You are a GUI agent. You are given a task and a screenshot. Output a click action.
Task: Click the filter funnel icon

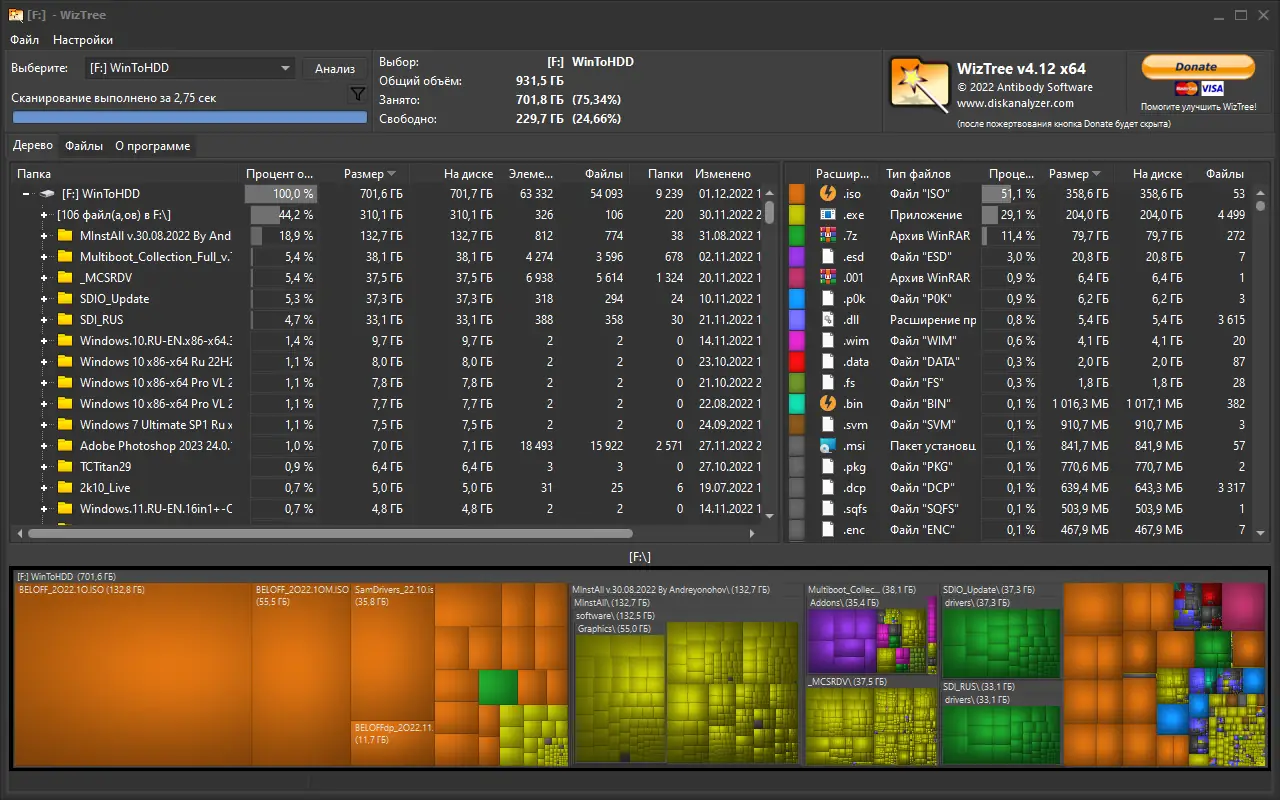(357, 94)
